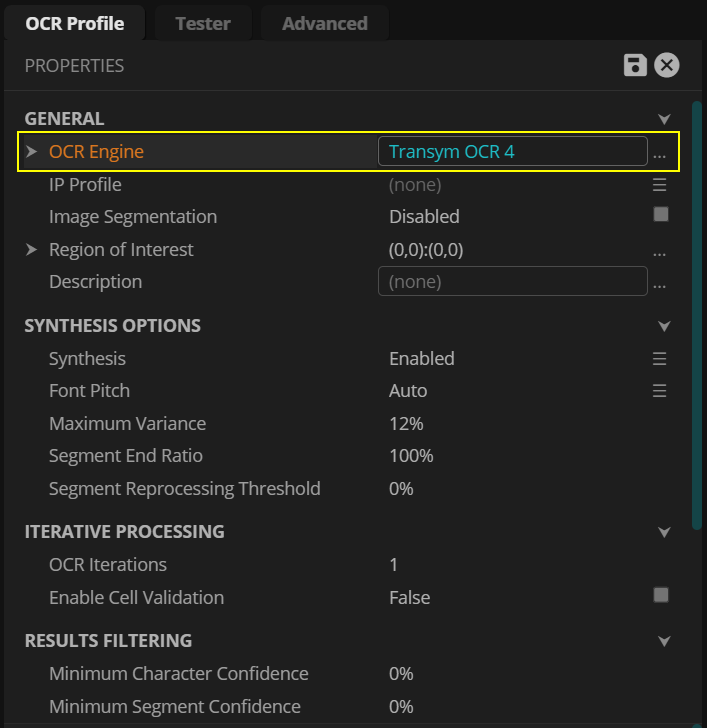
Task: Expand the OCR Engine property arrow
Action: (x=31, y=152)
